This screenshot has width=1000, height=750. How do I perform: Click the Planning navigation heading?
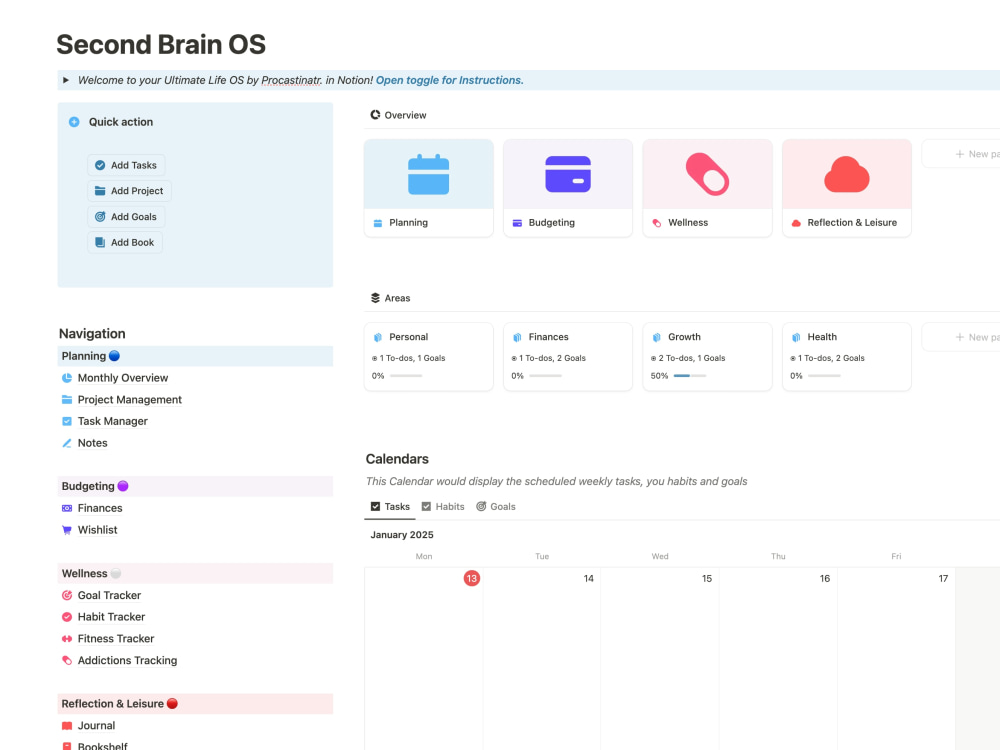pos(195,356)
